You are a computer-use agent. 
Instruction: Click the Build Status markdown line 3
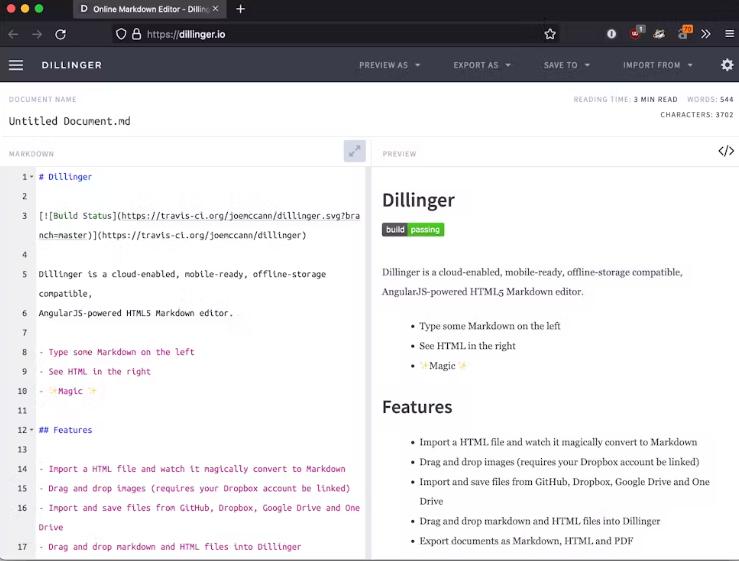[x=199, y=225]
